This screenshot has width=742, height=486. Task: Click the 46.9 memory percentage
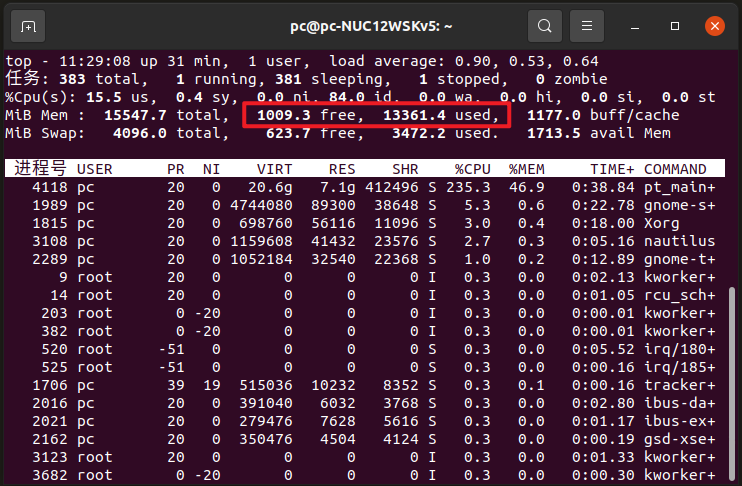pos(527,187)
